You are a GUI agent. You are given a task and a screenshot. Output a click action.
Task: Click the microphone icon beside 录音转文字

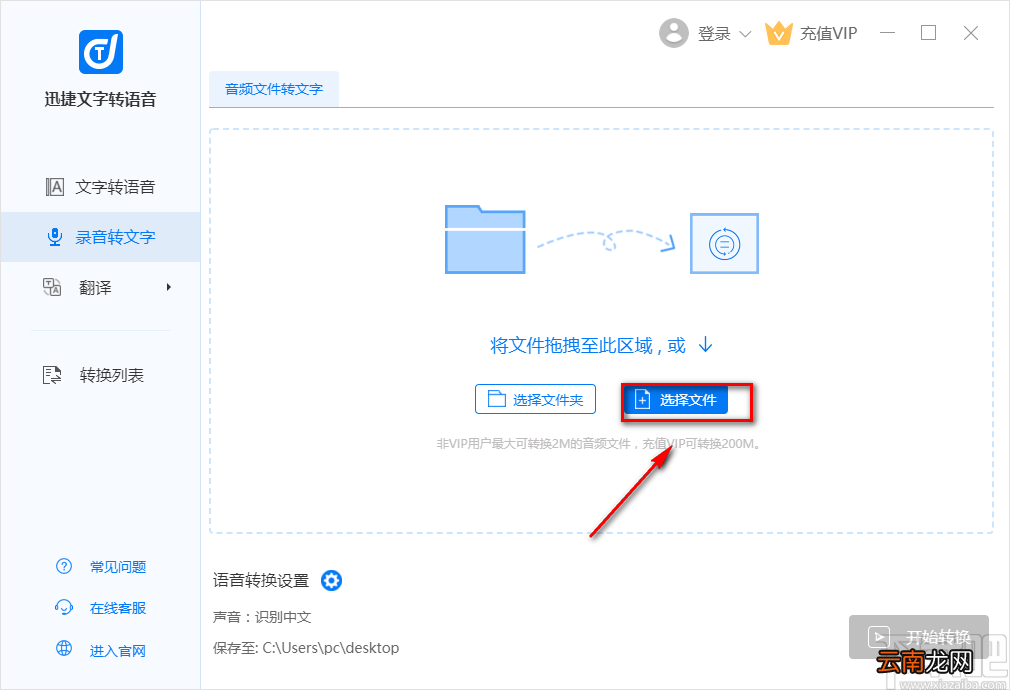pos(55,237)
